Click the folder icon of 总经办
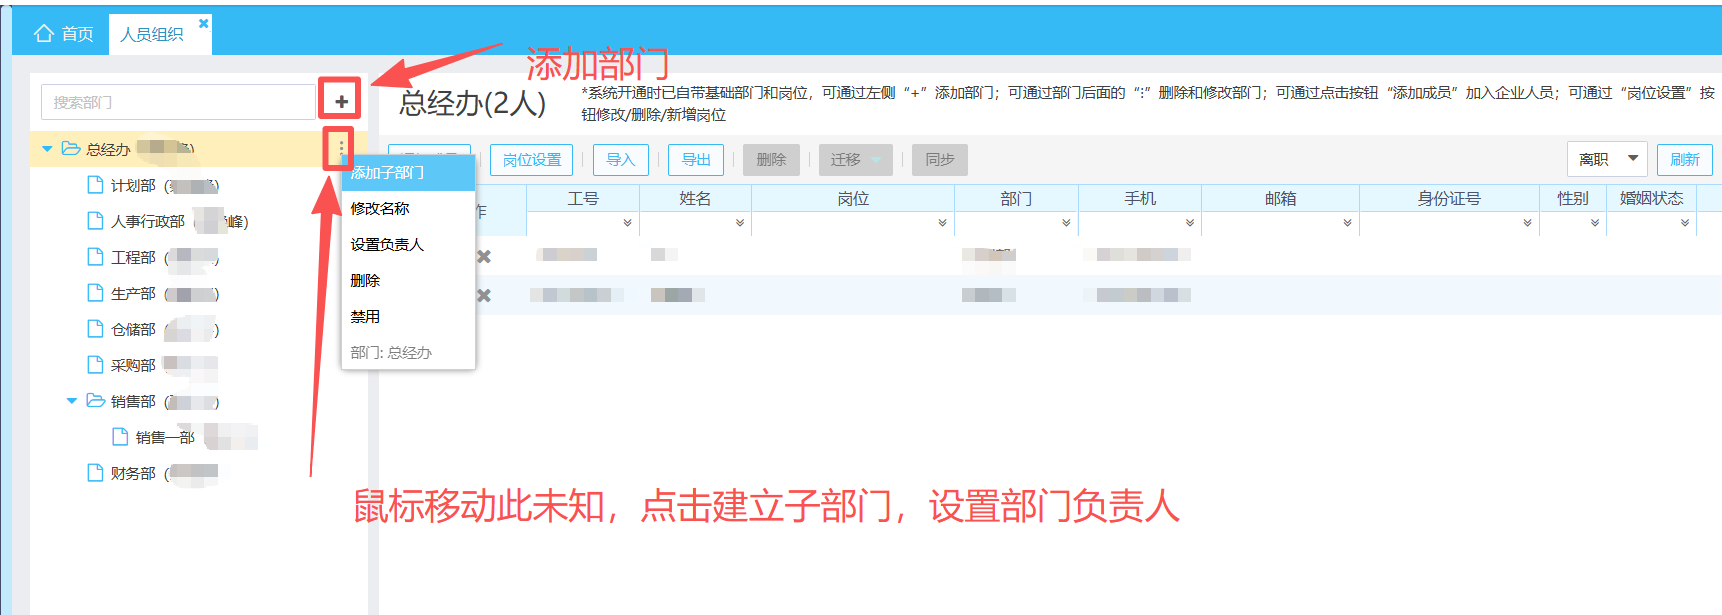This screenshot has height=615, width=1722. tap(71, 149)
